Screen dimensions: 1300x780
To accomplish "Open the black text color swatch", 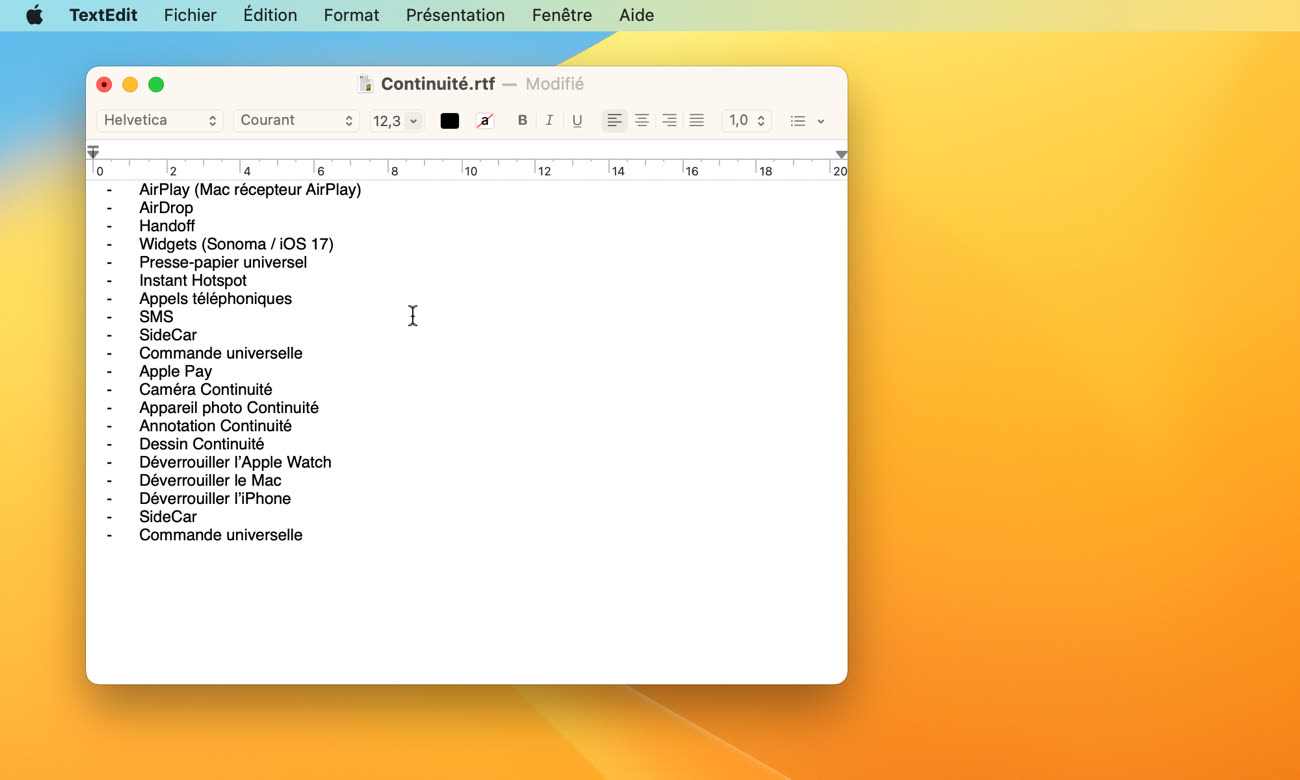I will [450, 121].
